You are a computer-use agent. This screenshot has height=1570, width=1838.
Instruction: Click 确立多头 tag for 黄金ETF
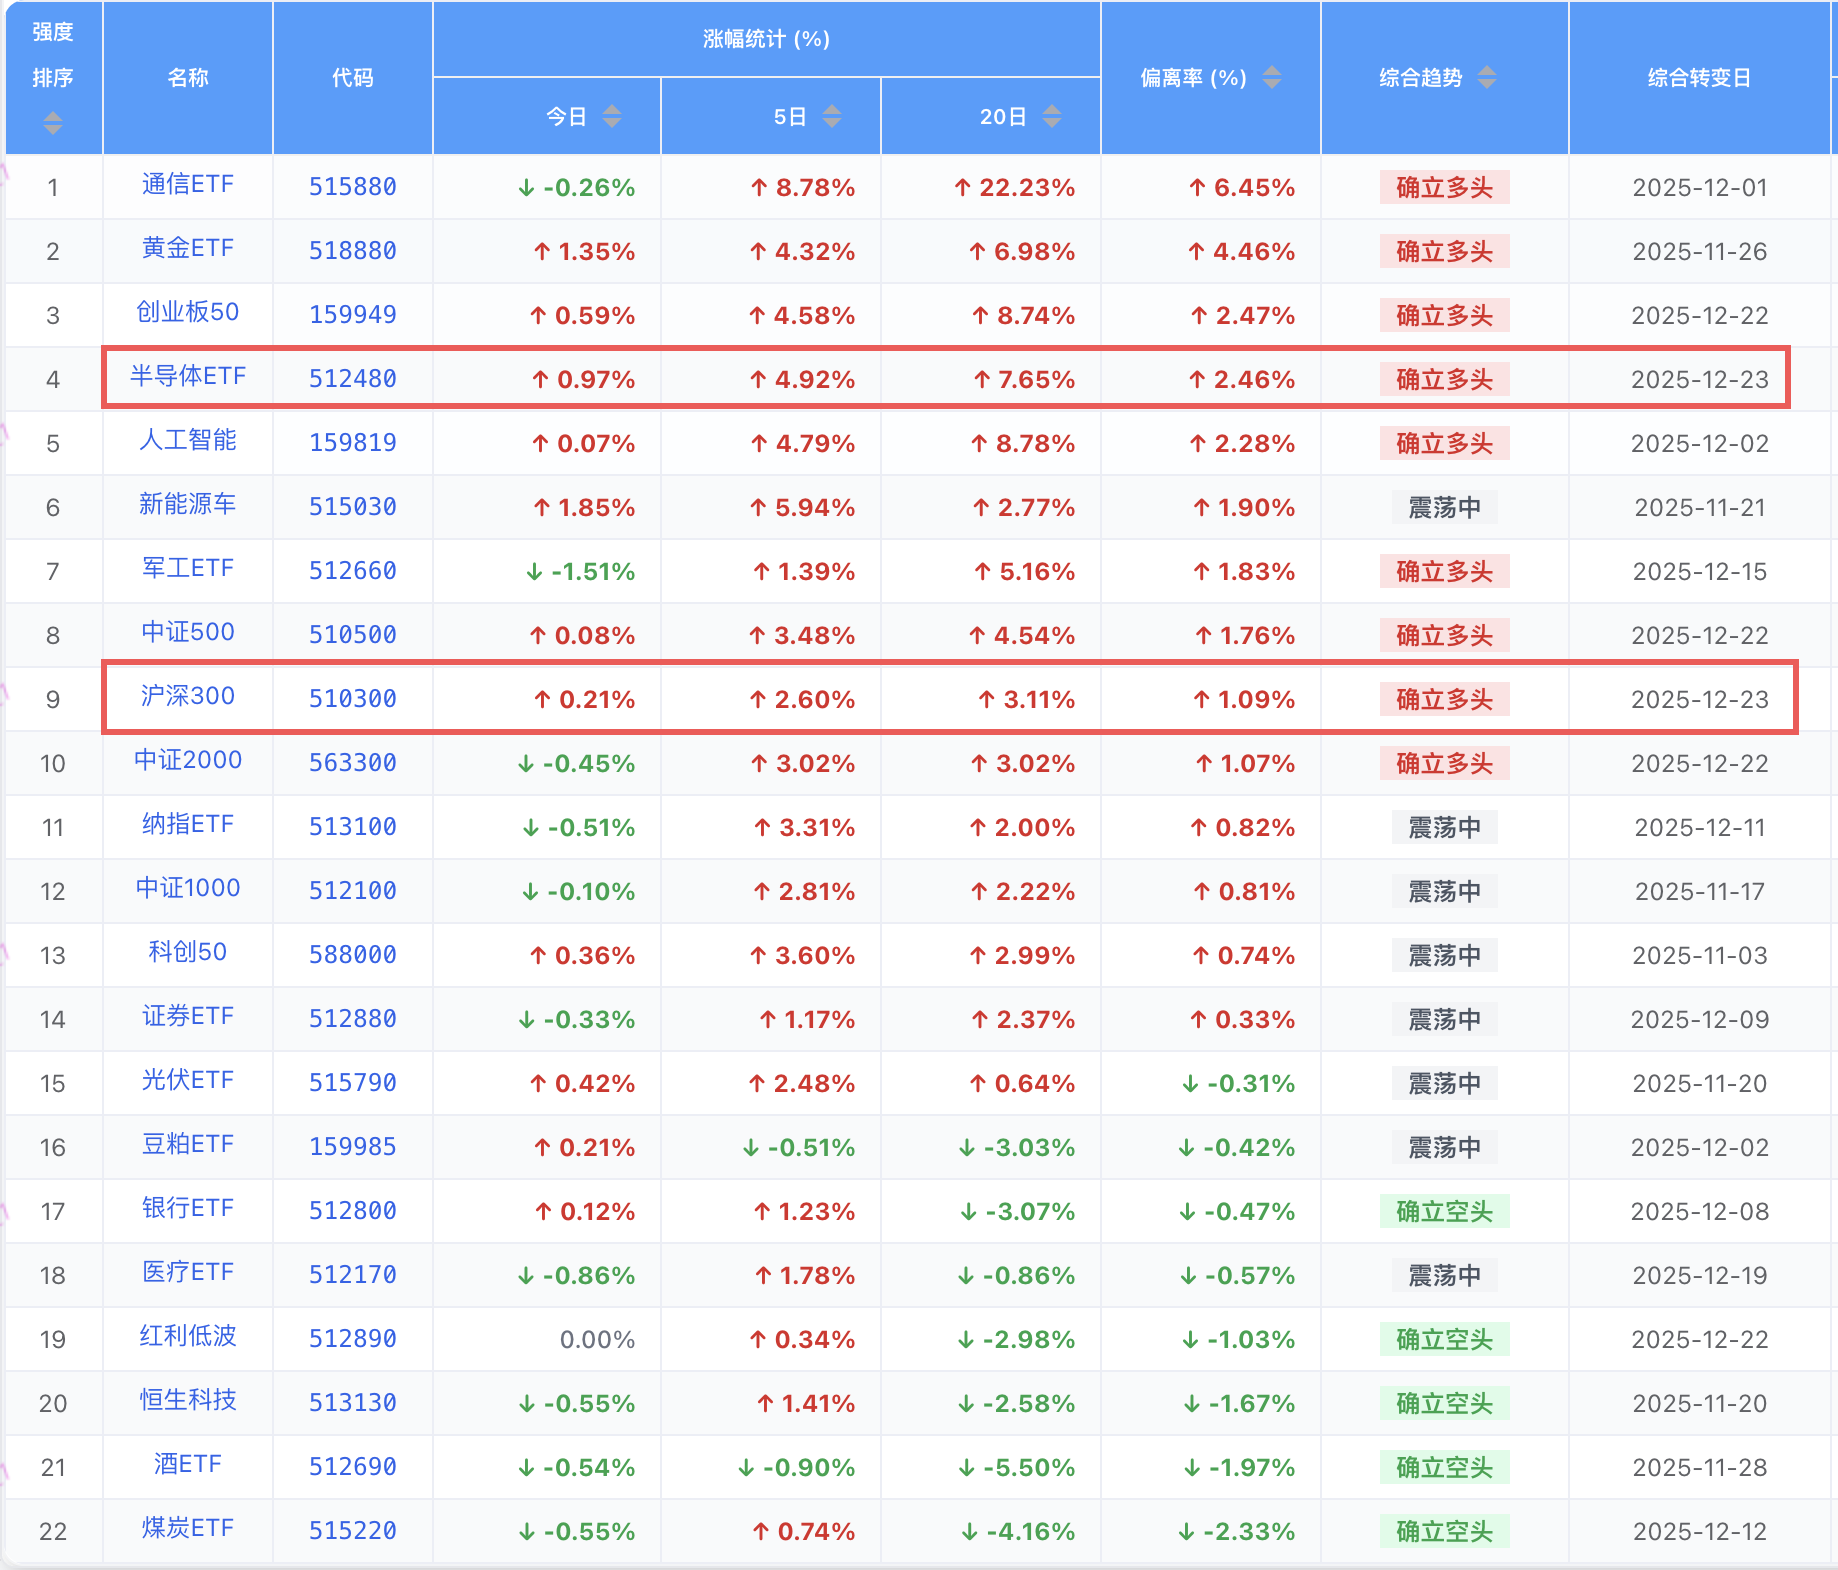[1444, 251]
